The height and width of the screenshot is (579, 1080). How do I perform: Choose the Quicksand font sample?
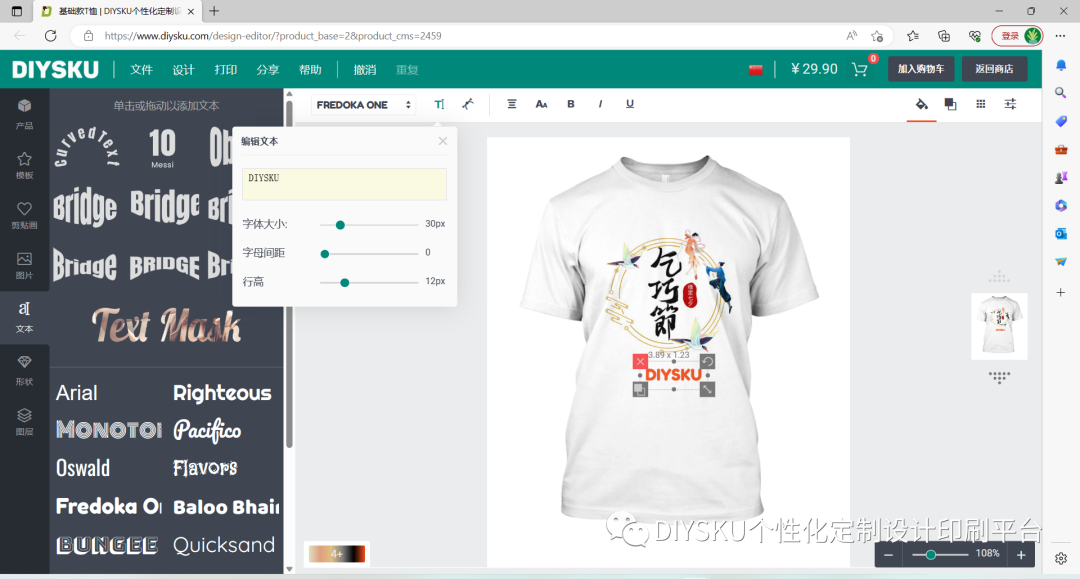click(224, 545)
